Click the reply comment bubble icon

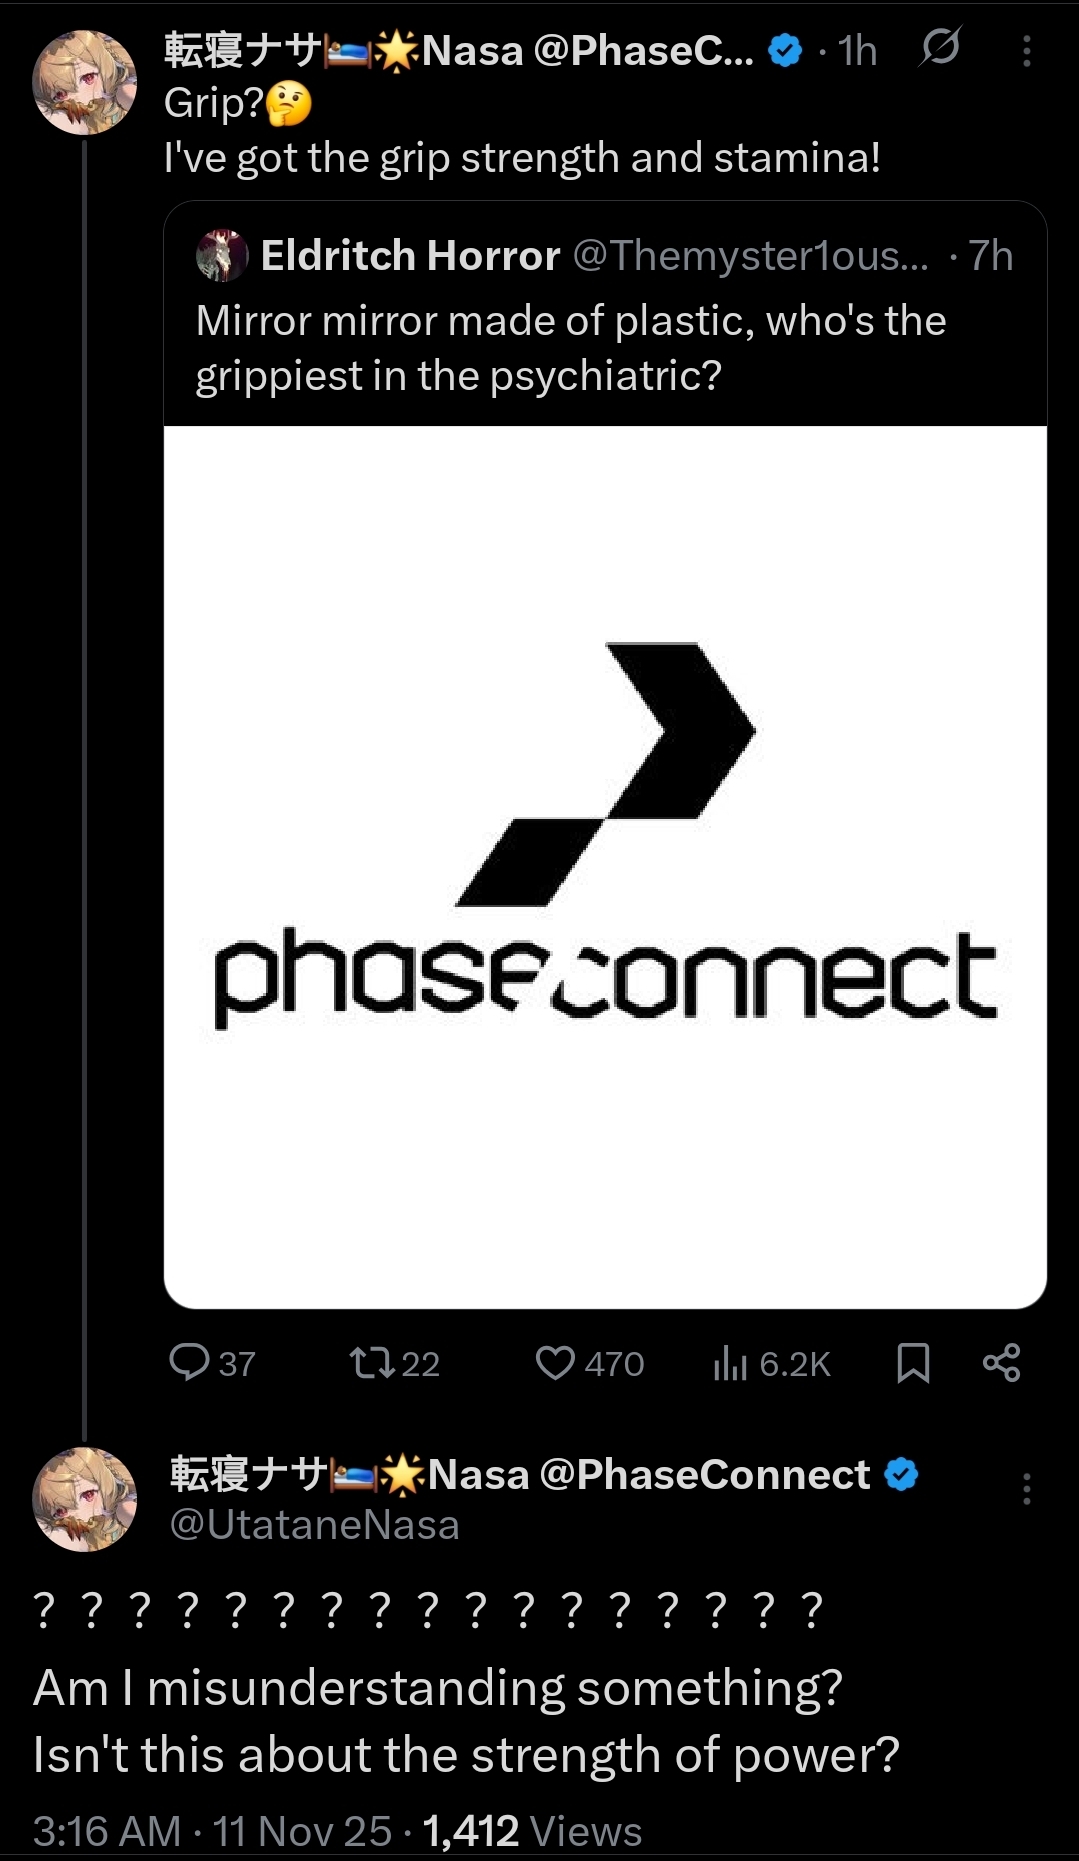tap(189, 1362)
